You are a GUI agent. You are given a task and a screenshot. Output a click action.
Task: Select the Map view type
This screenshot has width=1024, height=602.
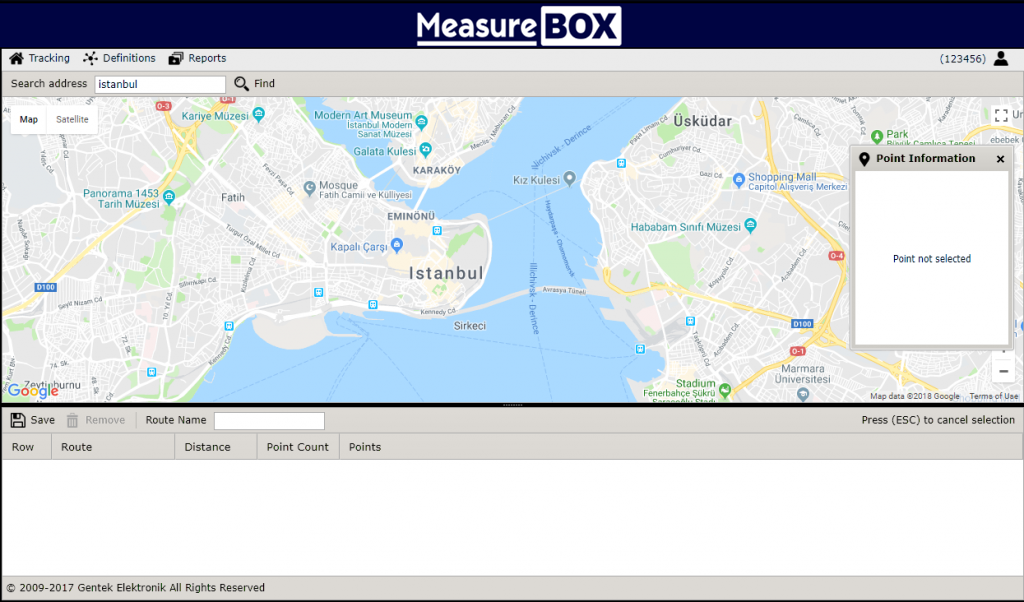point(29,119)
